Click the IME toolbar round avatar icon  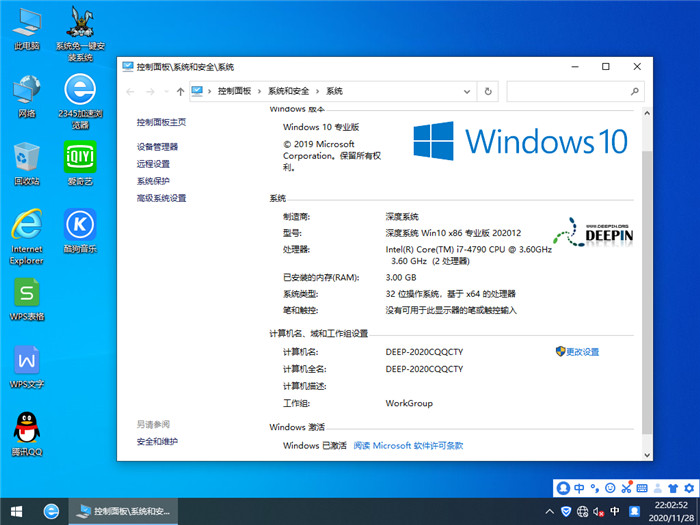563,488
